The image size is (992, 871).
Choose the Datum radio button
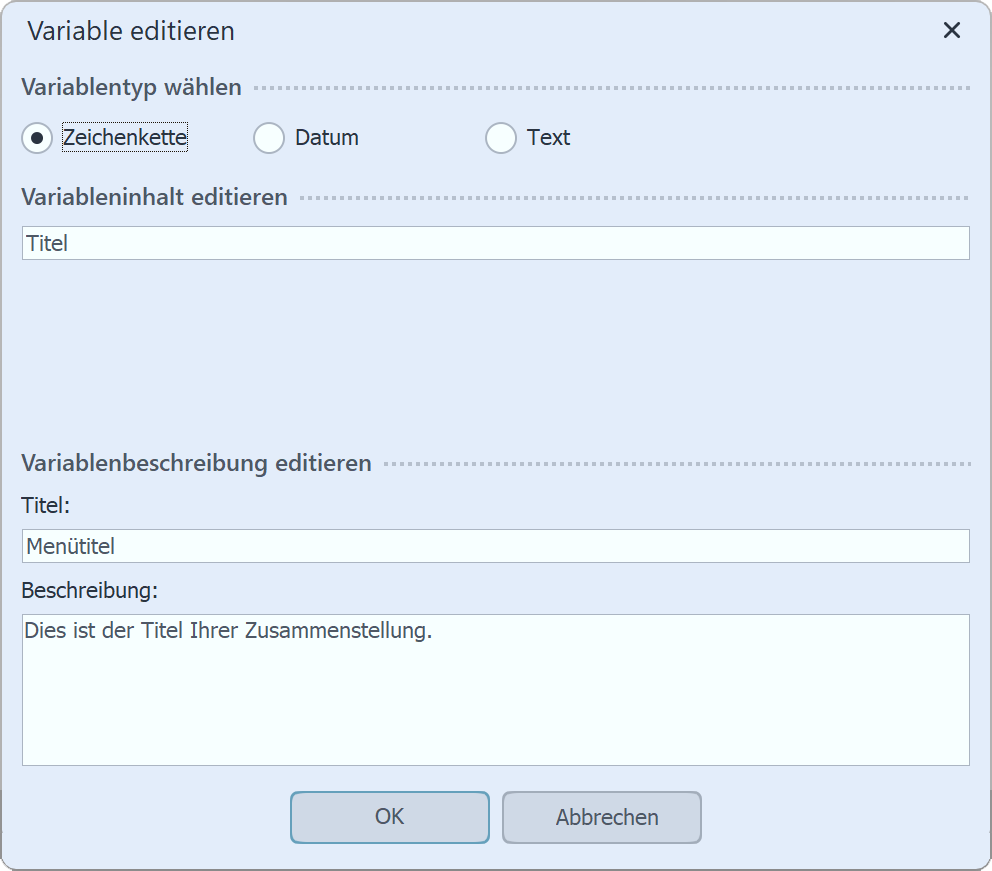(x=268, y=138)
